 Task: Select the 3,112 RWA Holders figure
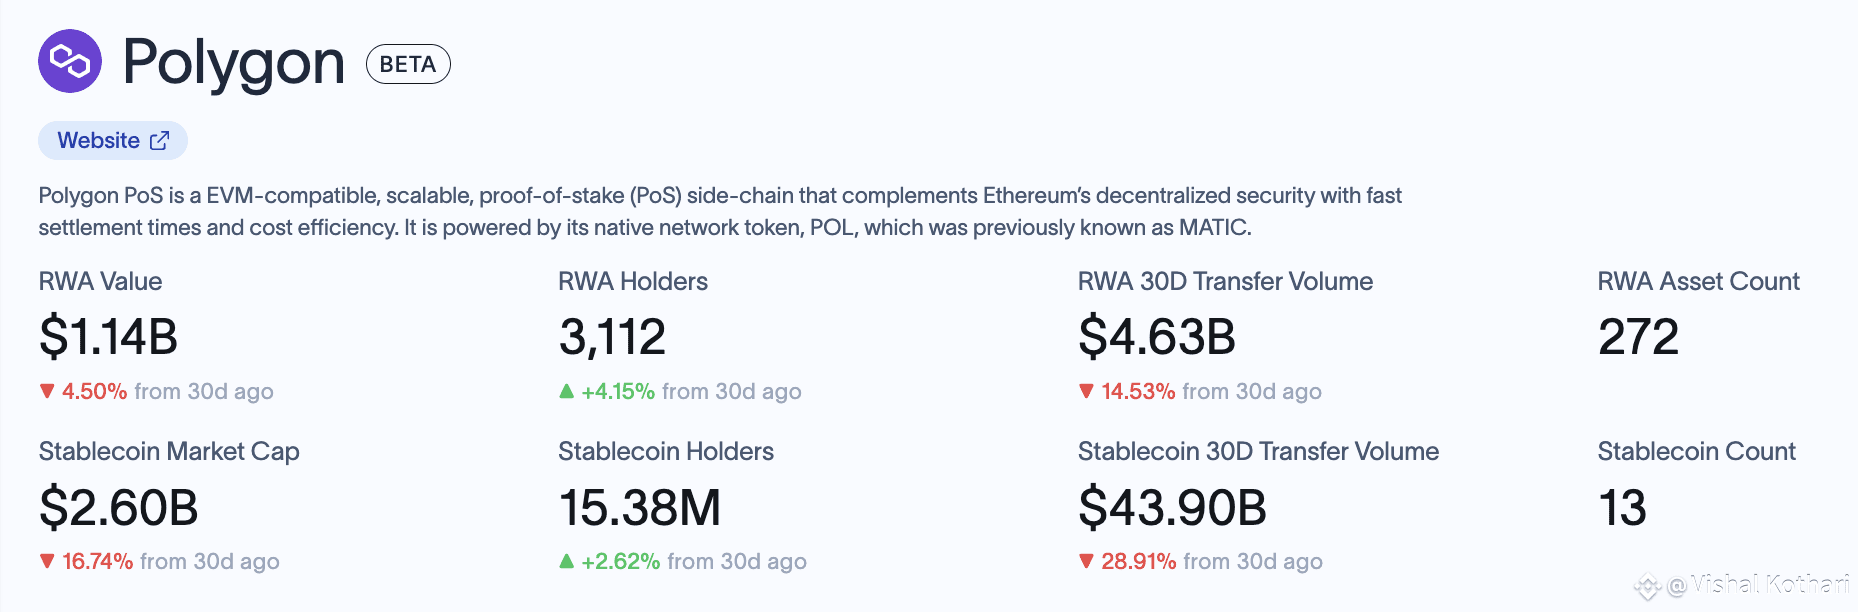612,337
